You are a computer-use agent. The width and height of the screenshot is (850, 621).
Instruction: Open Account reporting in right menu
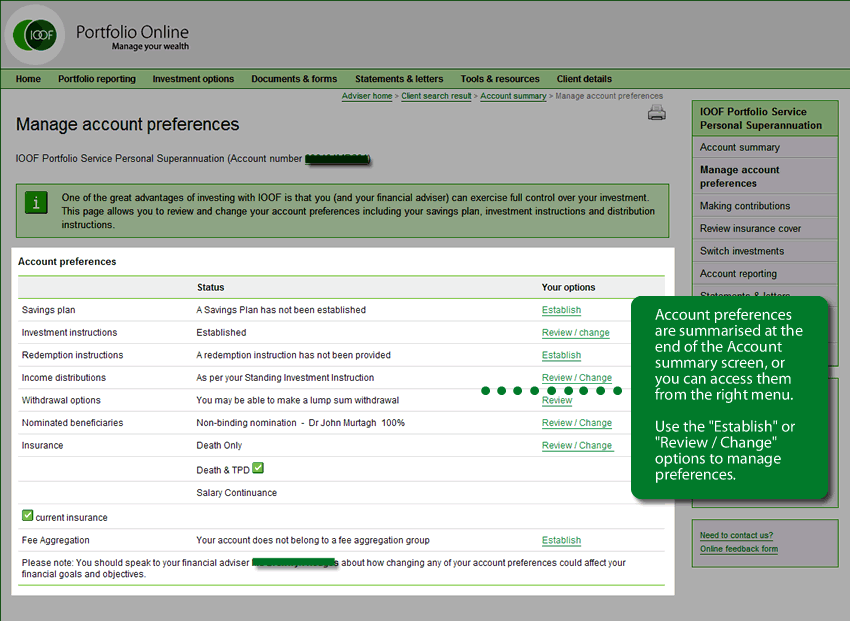coord(765,274)
